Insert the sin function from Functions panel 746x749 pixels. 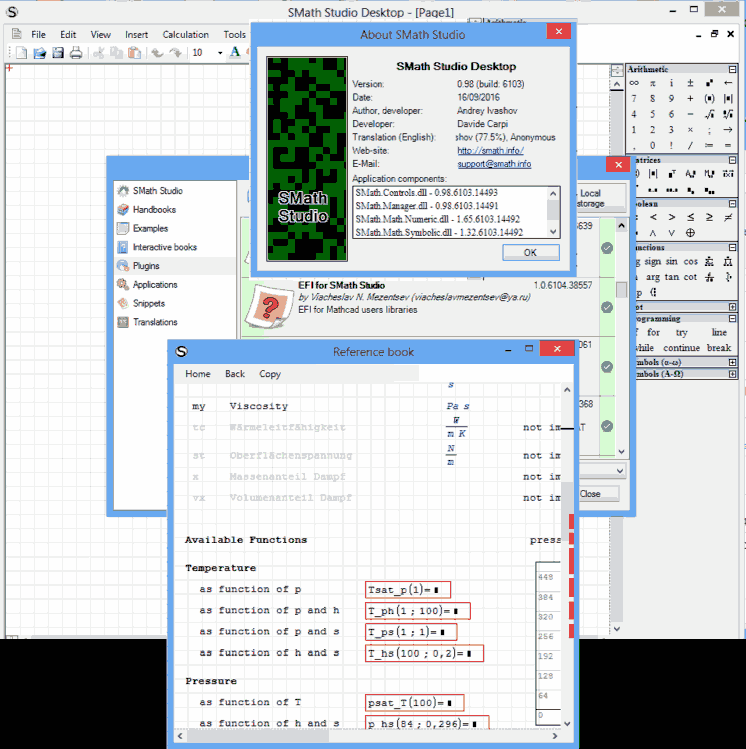click(671, 262)
